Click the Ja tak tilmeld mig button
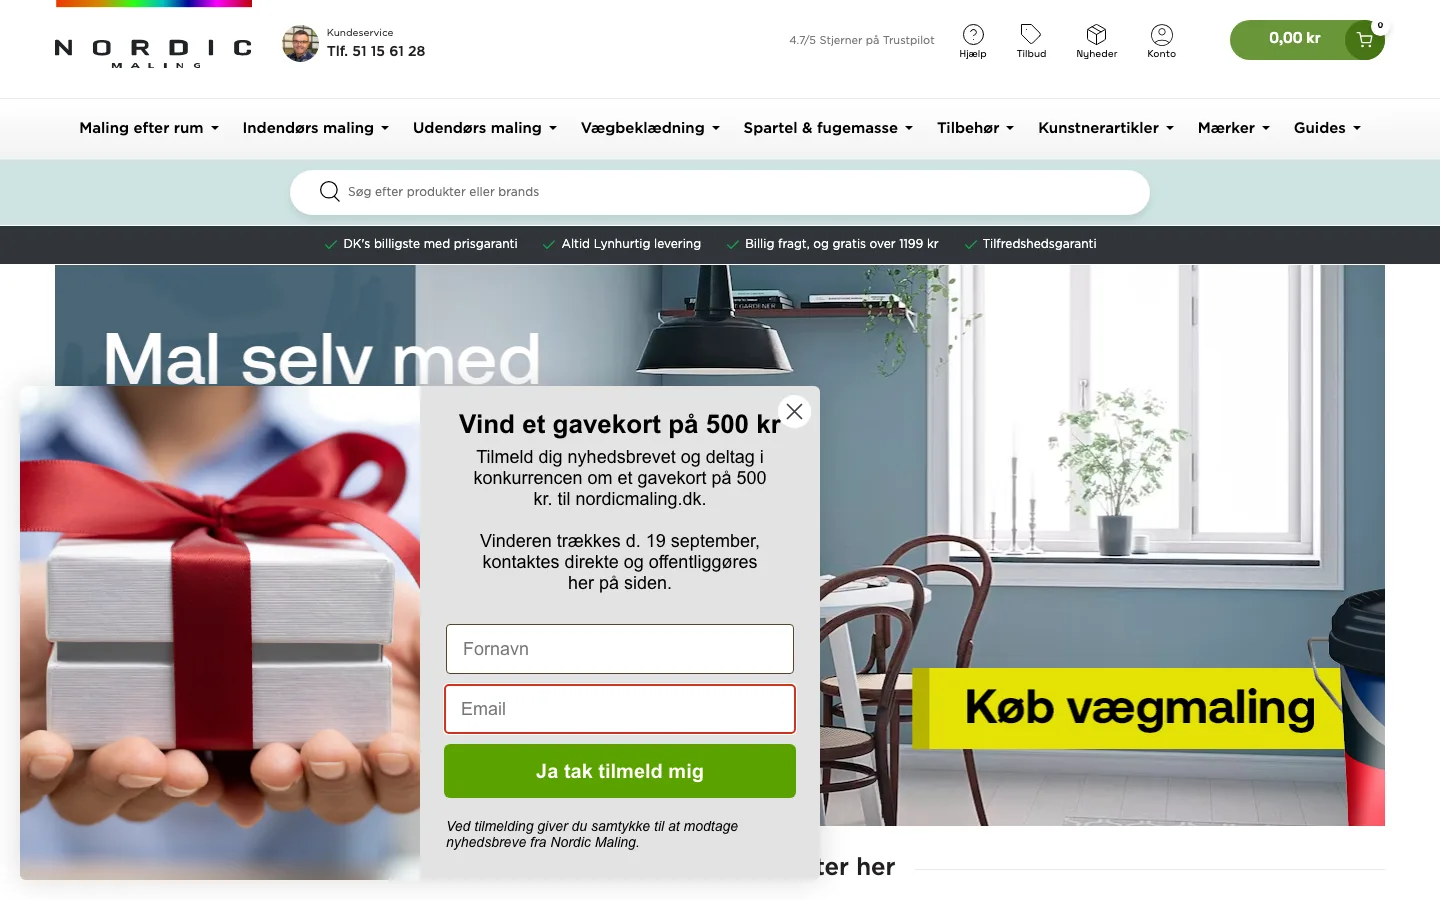The width and height of the screenshot is (1440, 900). (x=620, y=771)
